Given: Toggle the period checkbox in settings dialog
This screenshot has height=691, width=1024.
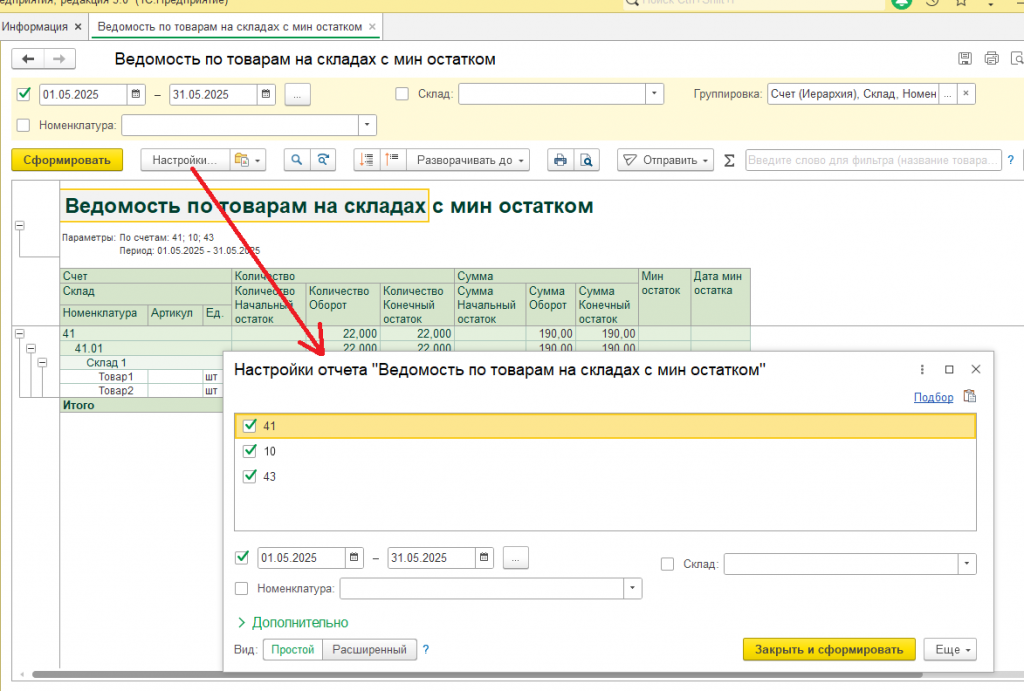Looking at the screenshot, I should (x=242, y=558).
